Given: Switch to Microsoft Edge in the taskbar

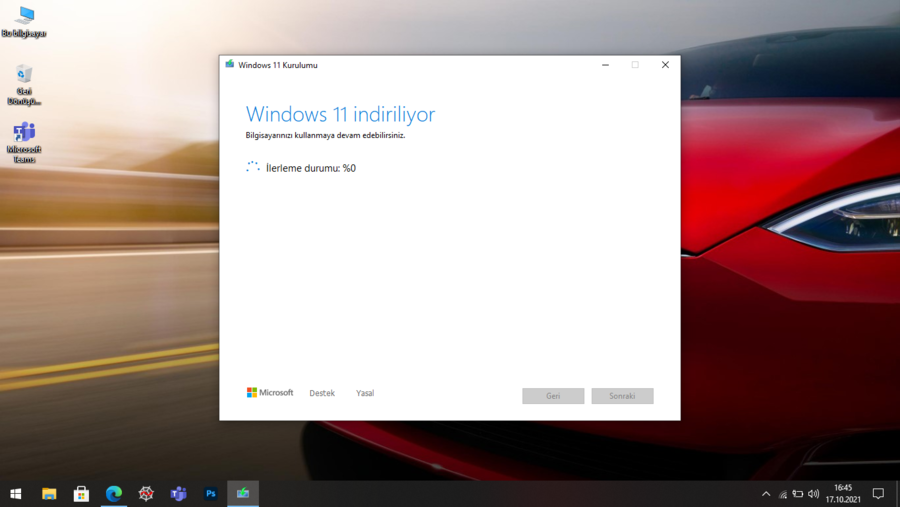Looking at the screenshot, I should tap(114, 494).
